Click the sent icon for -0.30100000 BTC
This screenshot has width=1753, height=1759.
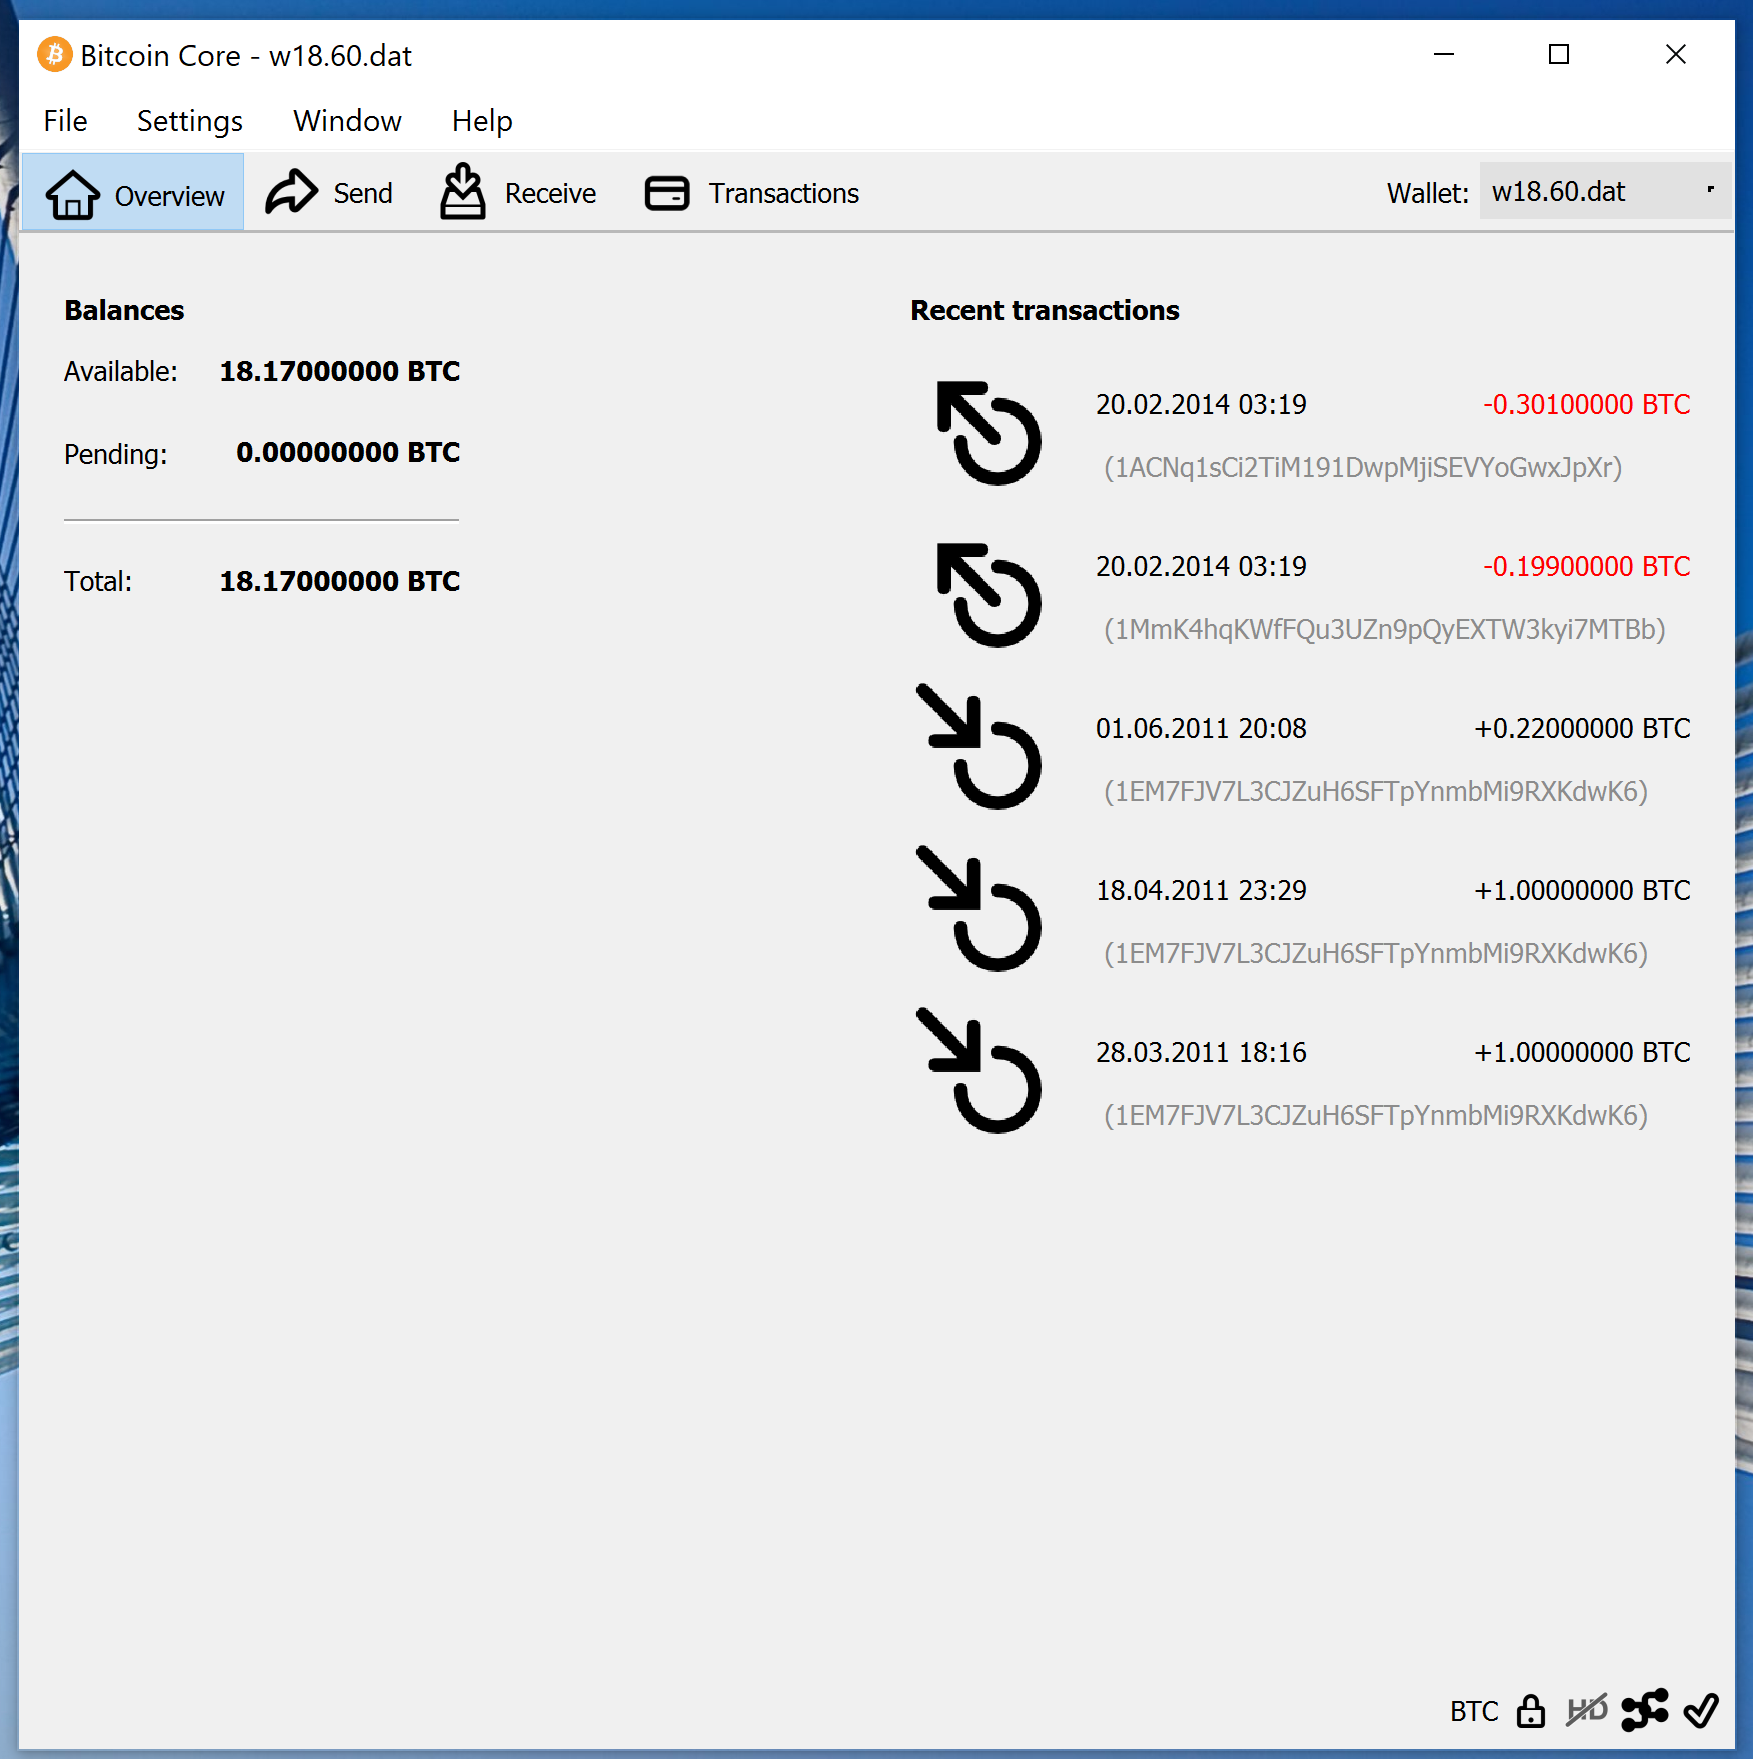[x=988, y=434]
